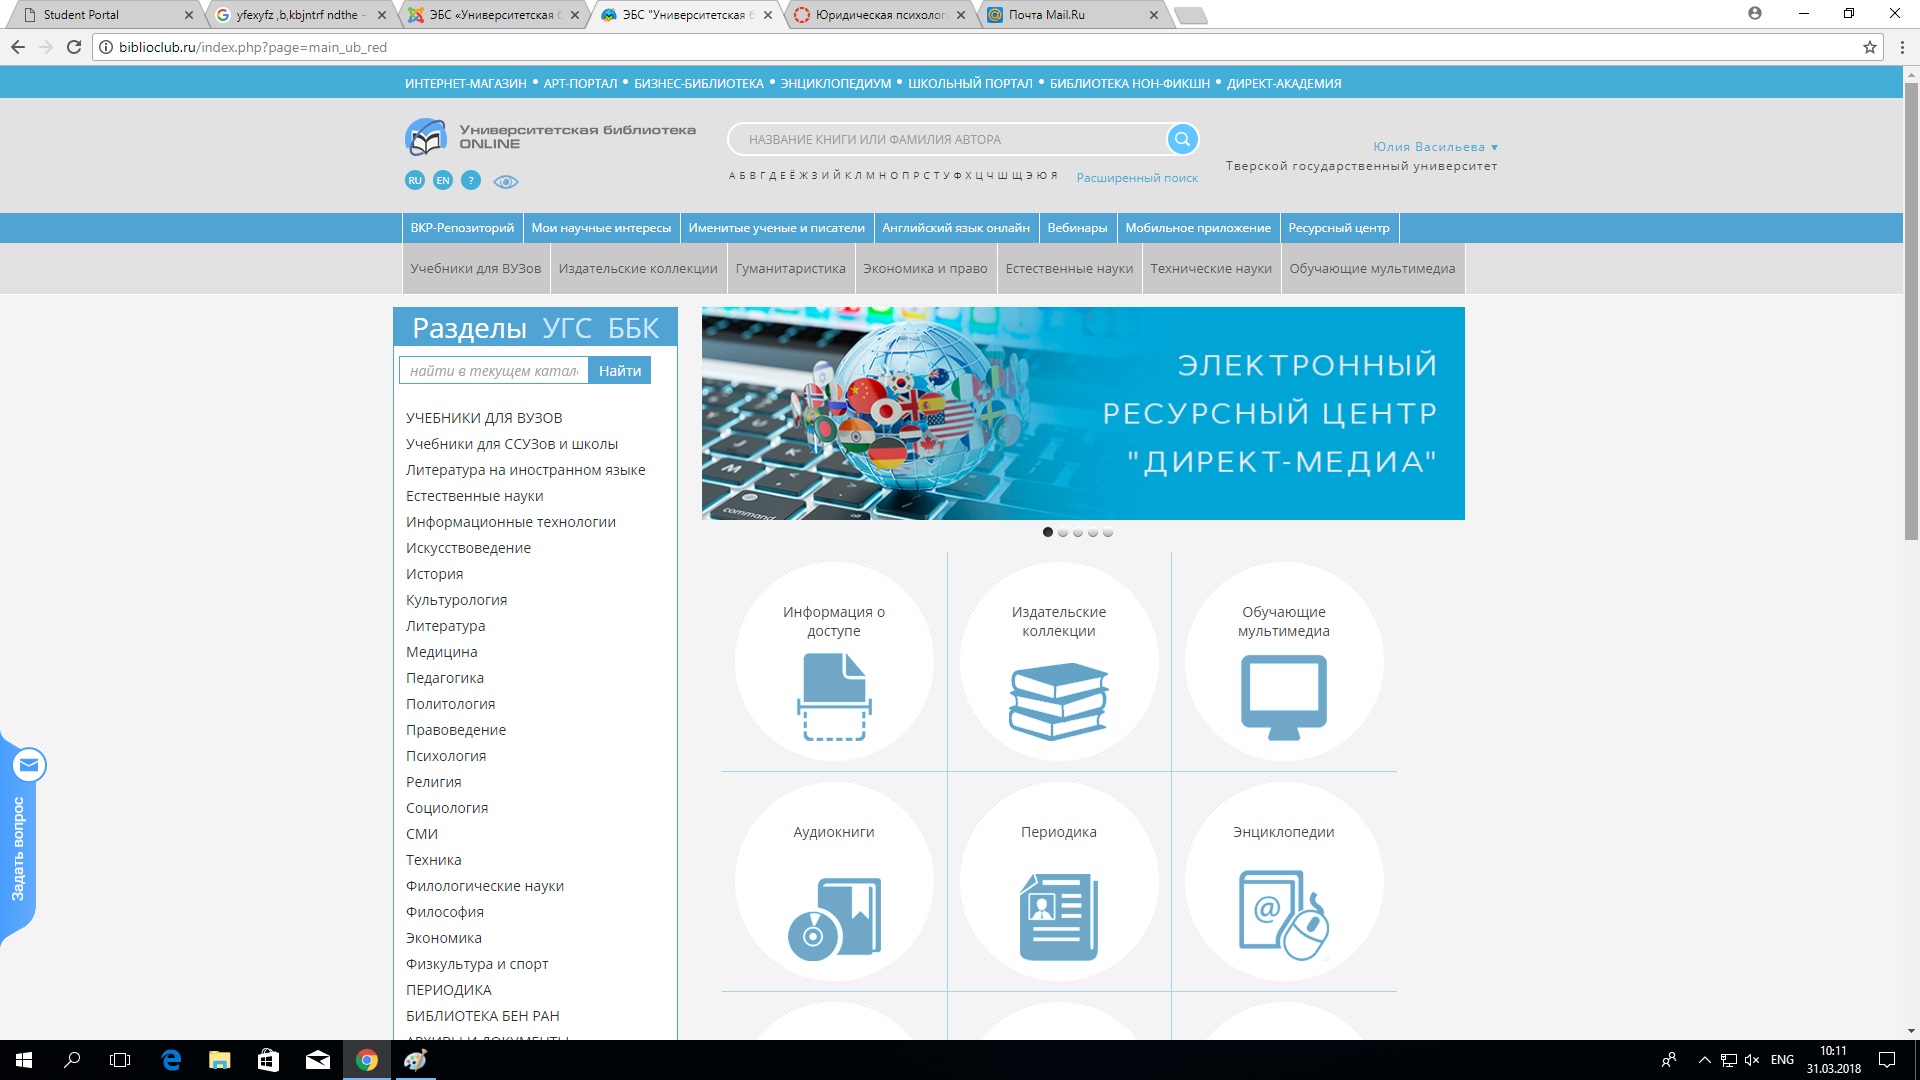The image size is (1920, 1080).
Task: Select the fifth carousel dot
Action: point(1108,532)
